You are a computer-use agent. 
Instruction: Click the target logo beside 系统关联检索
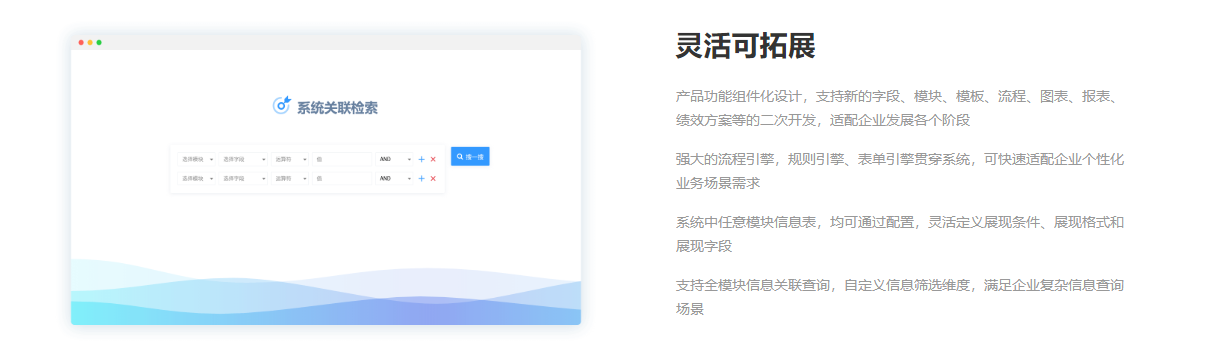pyautogui.click(x=282, y=105)
